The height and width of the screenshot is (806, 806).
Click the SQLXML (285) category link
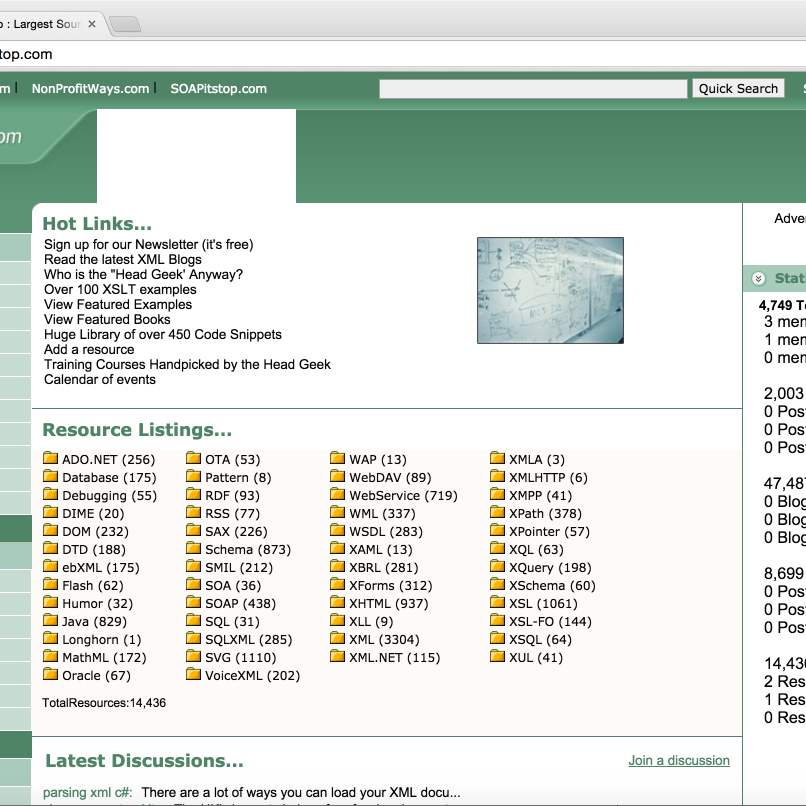click(x=249, y=639)
